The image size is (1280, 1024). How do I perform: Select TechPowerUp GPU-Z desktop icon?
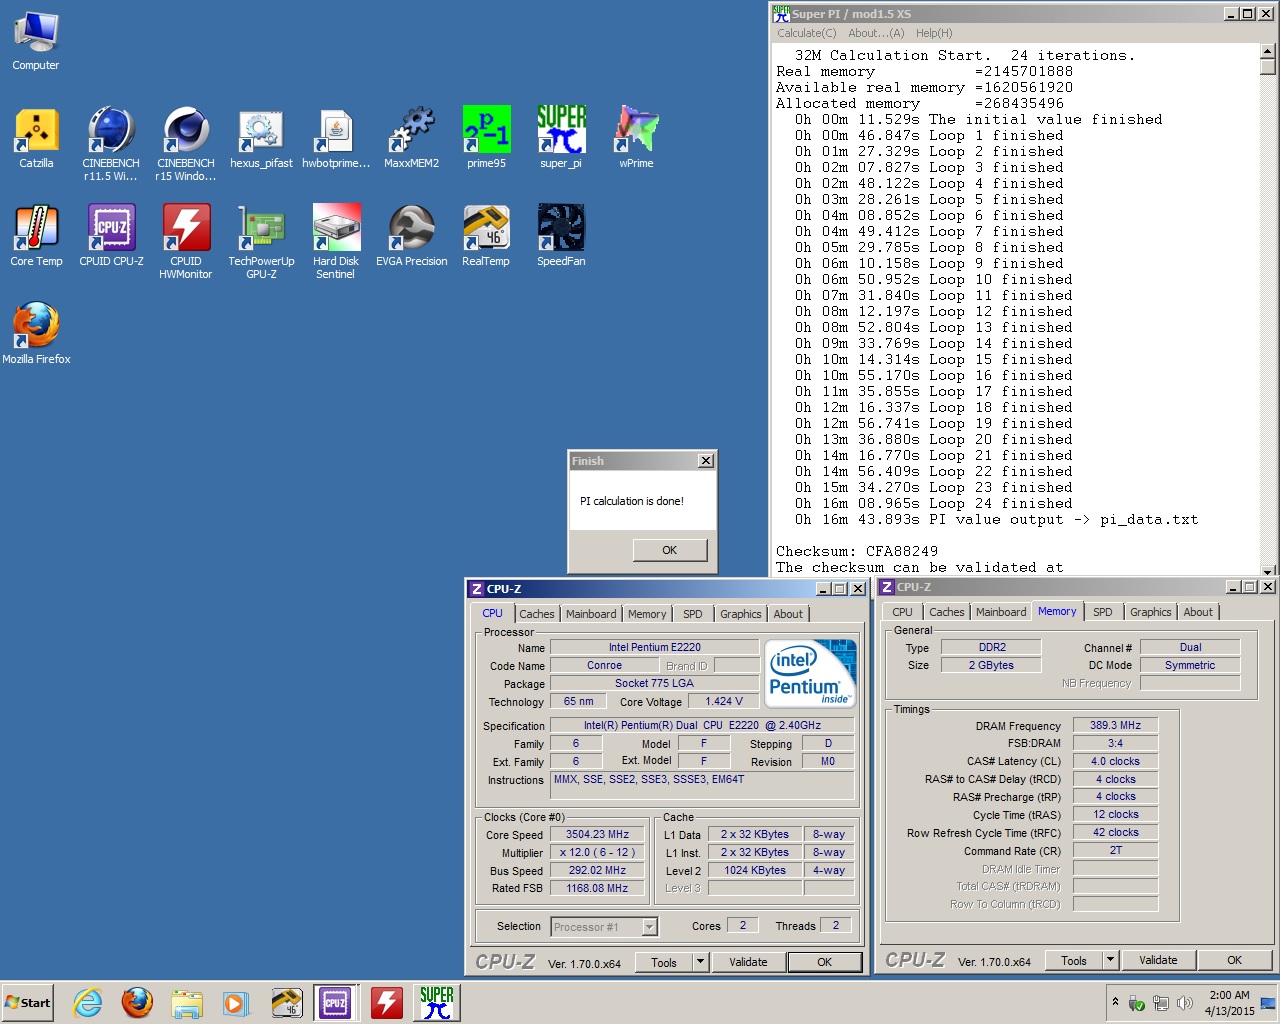pyautogui.click(x=261, y=242)
